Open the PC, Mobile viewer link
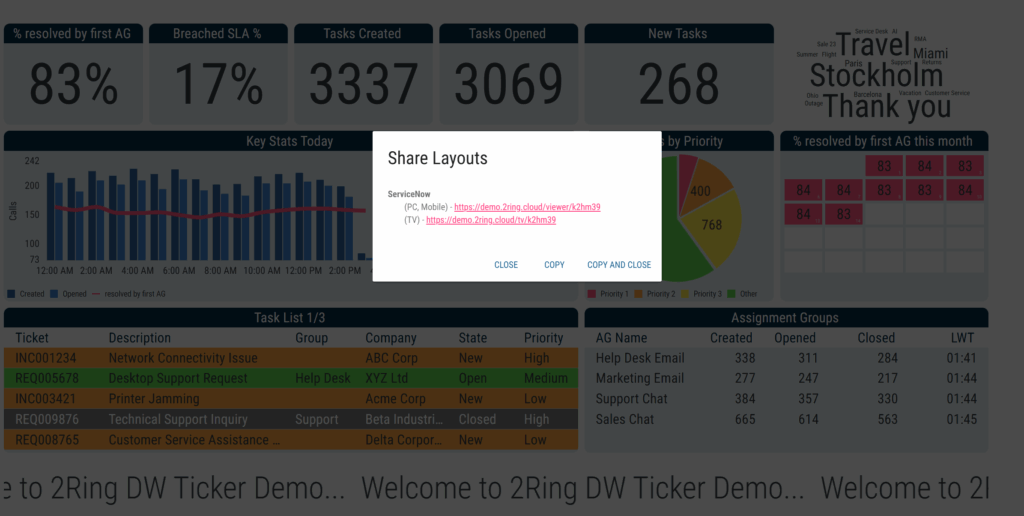Screen dimensions: 1024x516 coord(527,207)
